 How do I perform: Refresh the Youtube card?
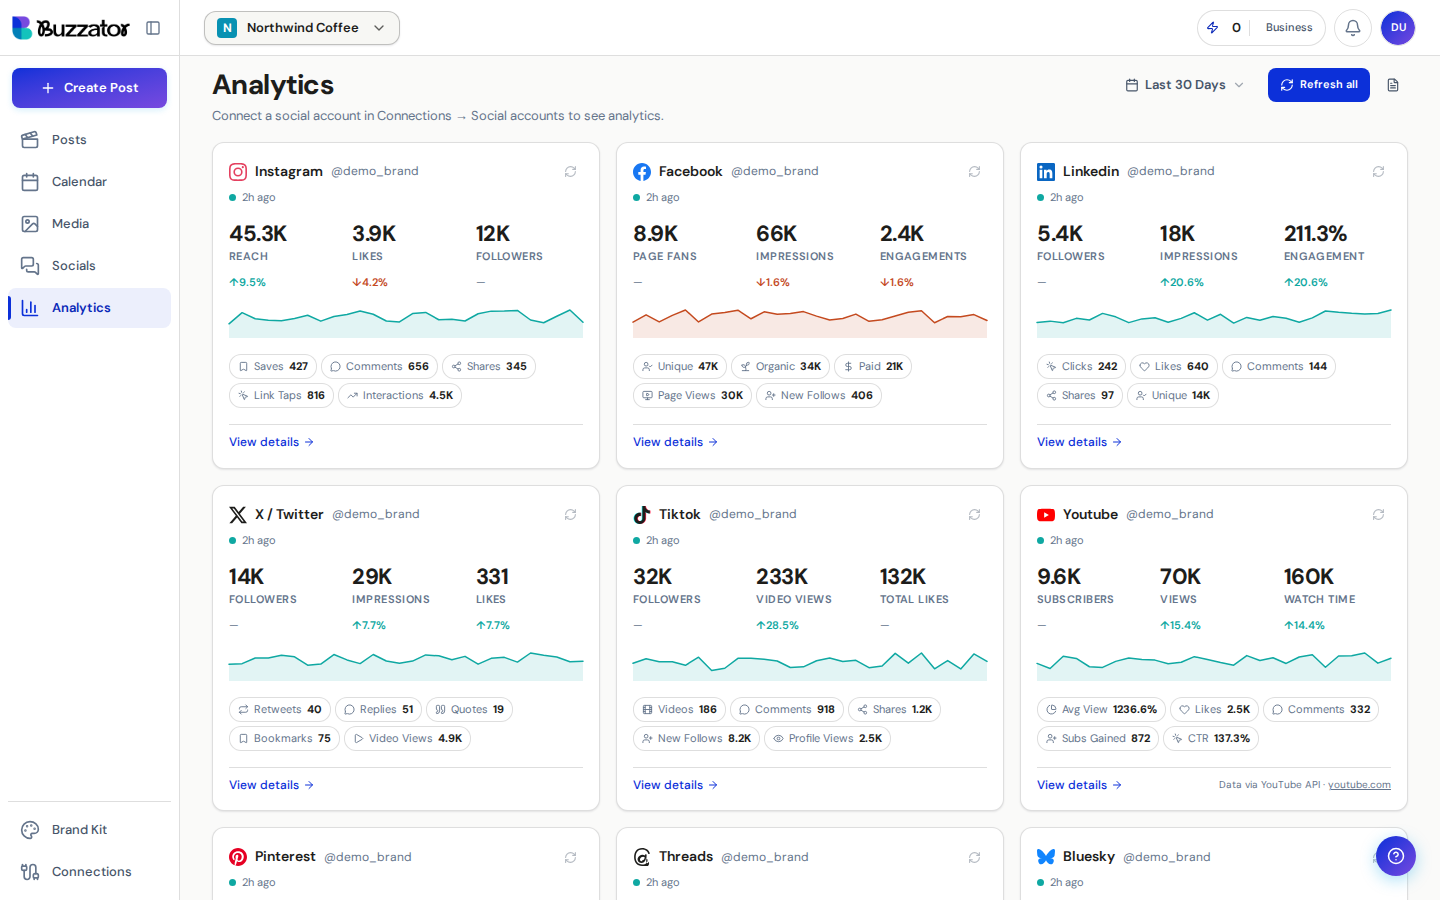pos(1378,515)
